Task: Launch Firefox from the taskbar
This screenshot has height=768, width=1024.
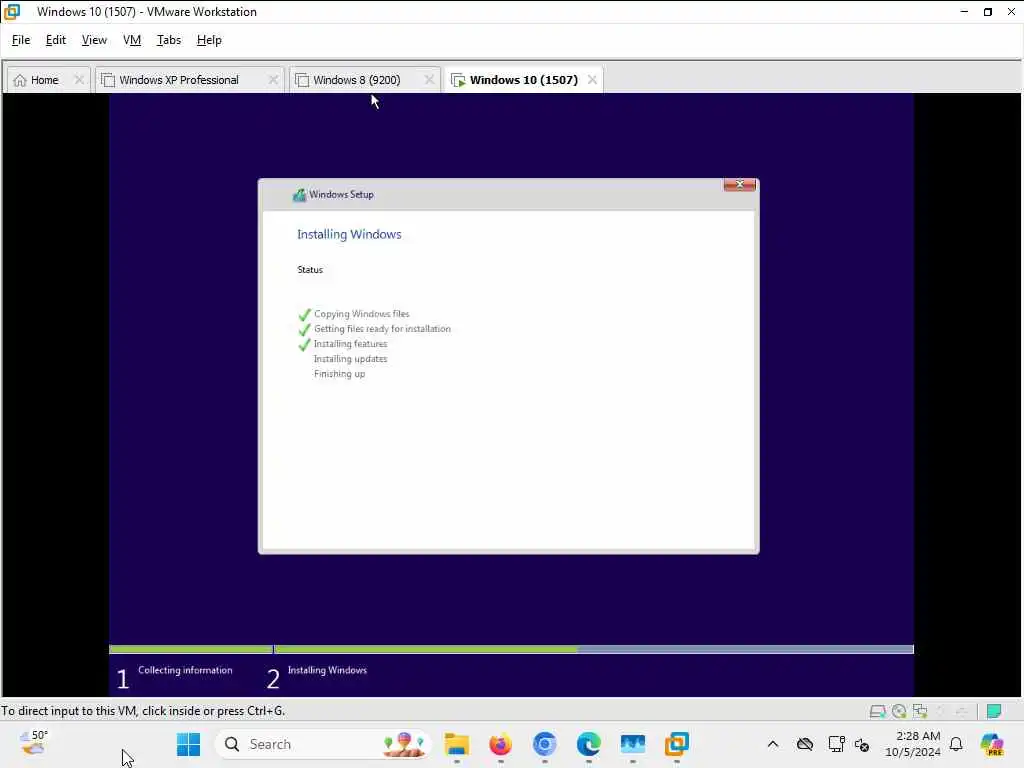Action: click(501, 744)
